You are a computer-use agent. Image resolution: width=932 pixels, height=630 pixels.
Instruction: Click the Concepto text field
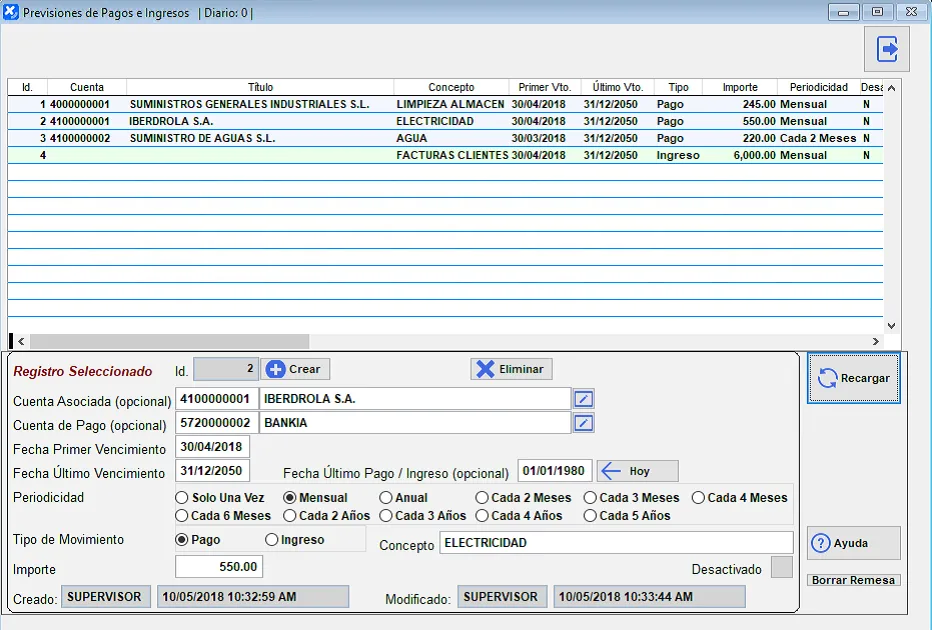(615, 543)
